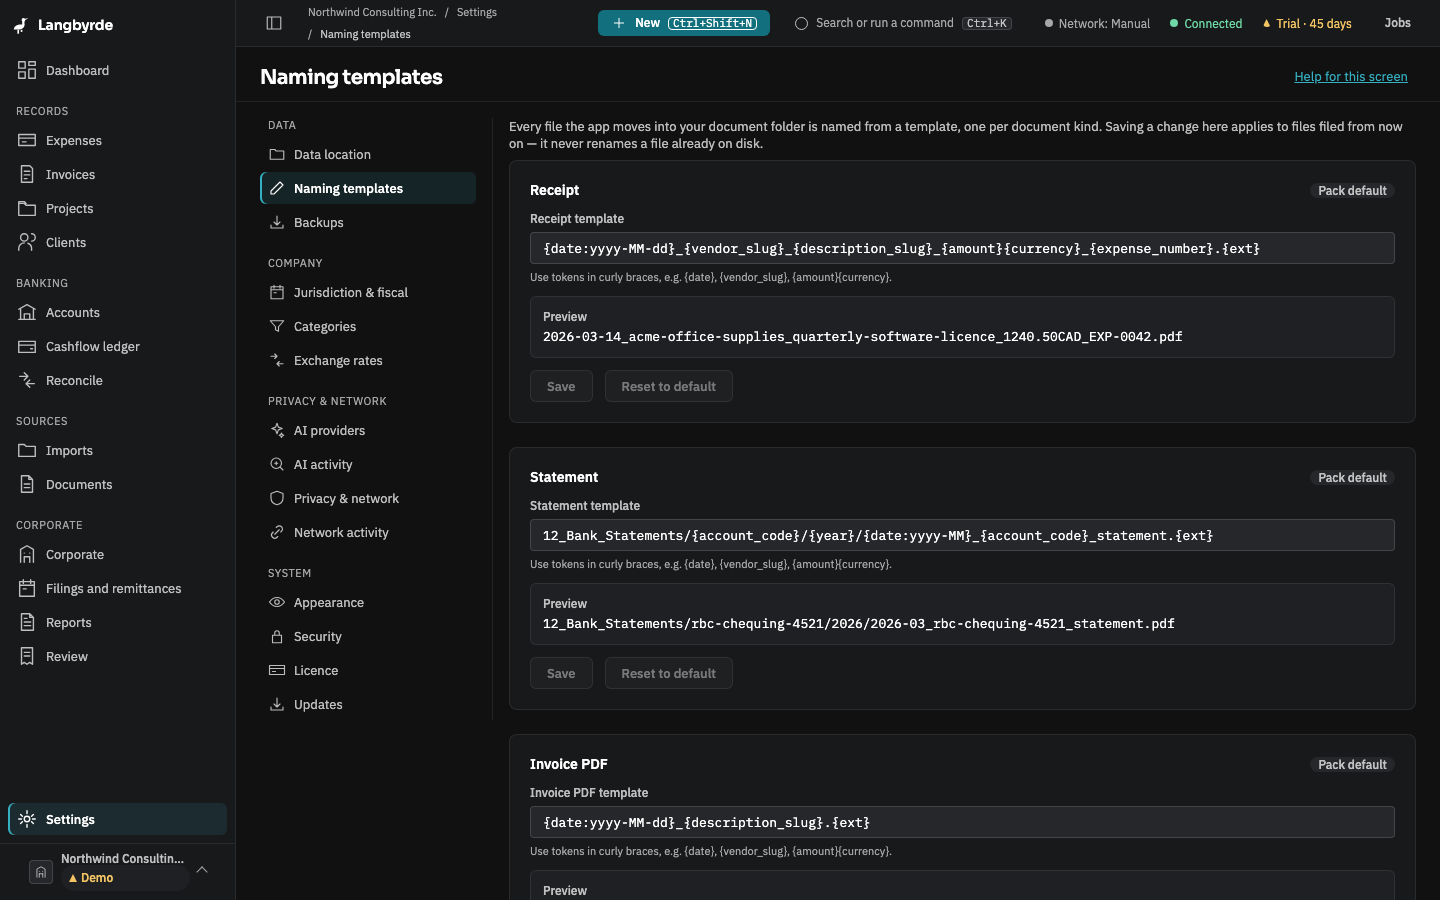The height and width of the screenshot is (900, 1440).
Task: Open Clients list
Action: coord(117,242)
